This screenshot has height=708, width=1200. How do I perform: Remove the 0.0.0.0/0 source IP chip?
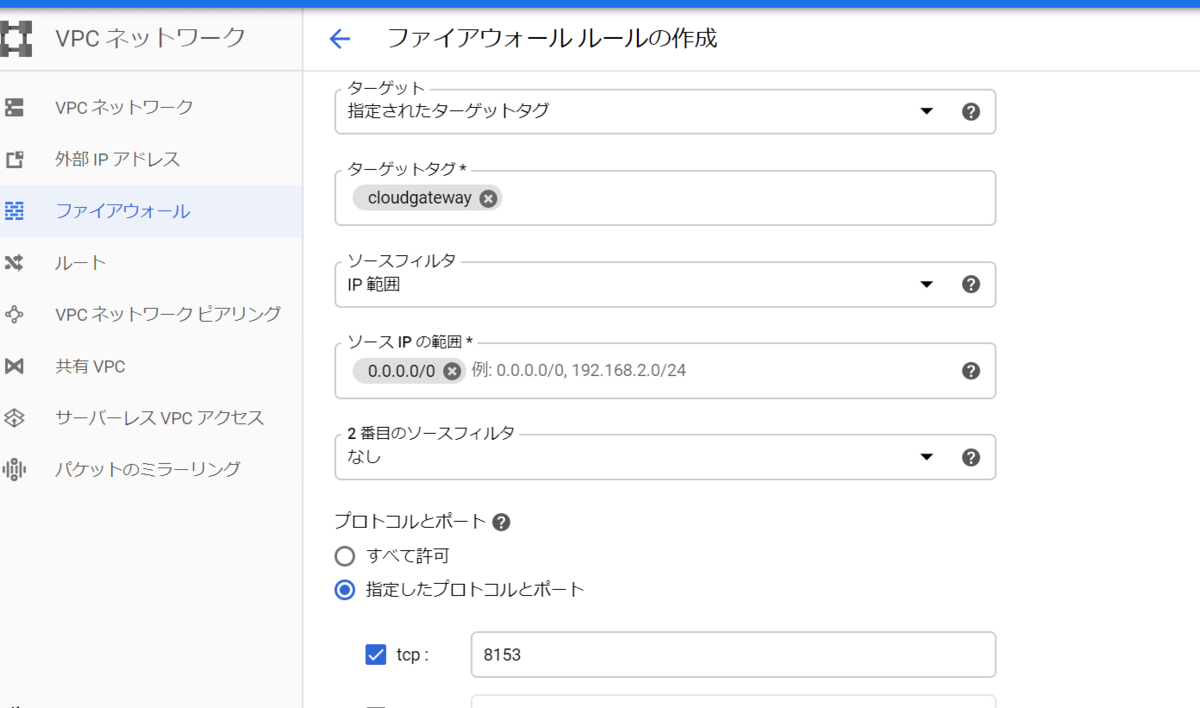coord(452,371)
